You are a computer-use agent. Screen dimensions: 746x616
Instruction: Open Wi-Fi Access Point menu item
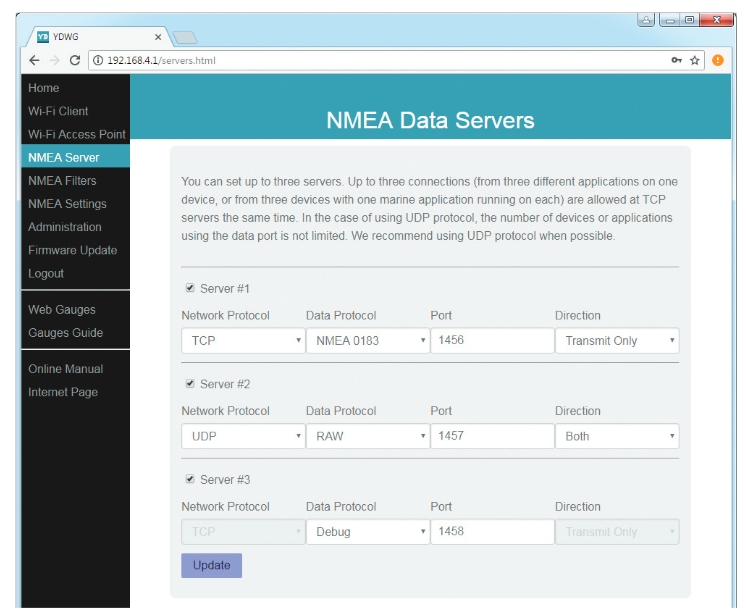77,135
